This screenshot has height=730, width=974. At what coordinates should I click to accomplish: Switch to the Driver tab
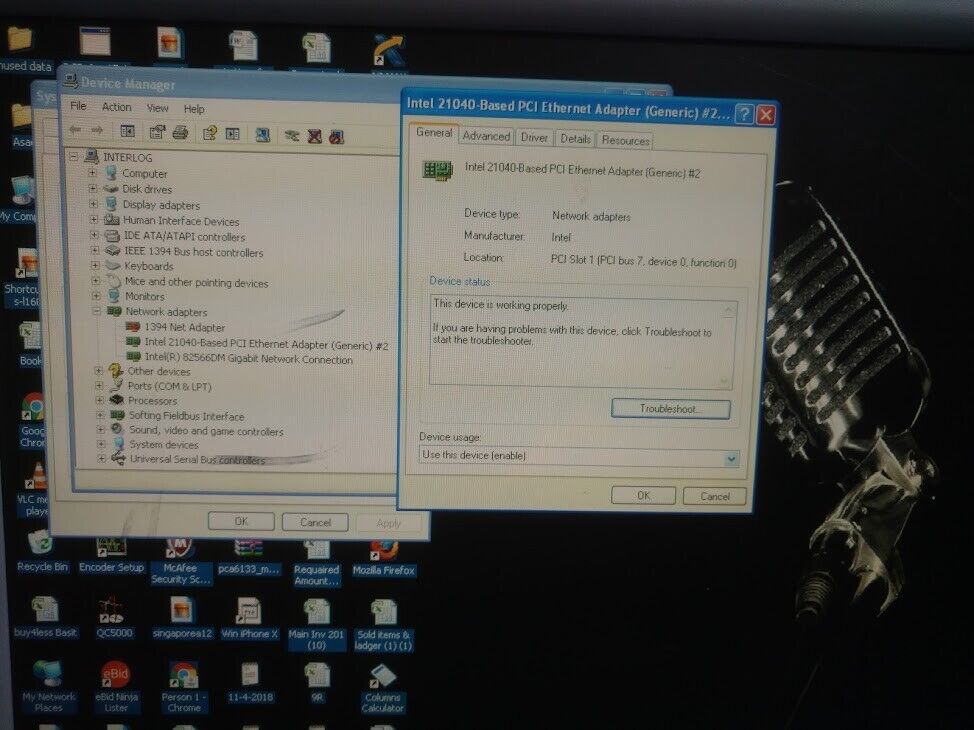pyautogui.click(x=534, y=137)
